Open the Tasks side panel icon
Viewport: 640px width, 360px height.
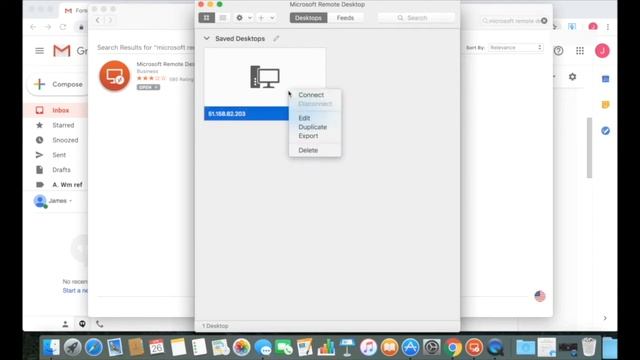[x=606, y=131]
